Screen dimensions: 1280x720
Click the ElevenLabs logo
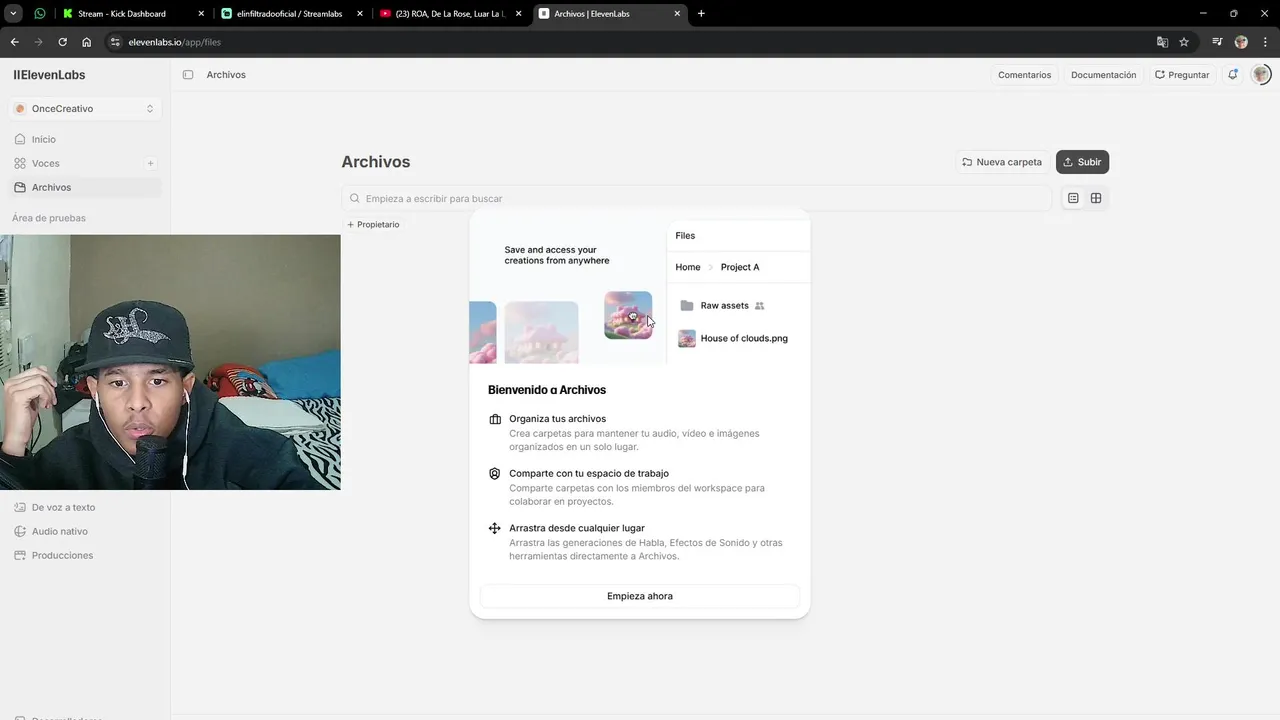pos(49,75)
